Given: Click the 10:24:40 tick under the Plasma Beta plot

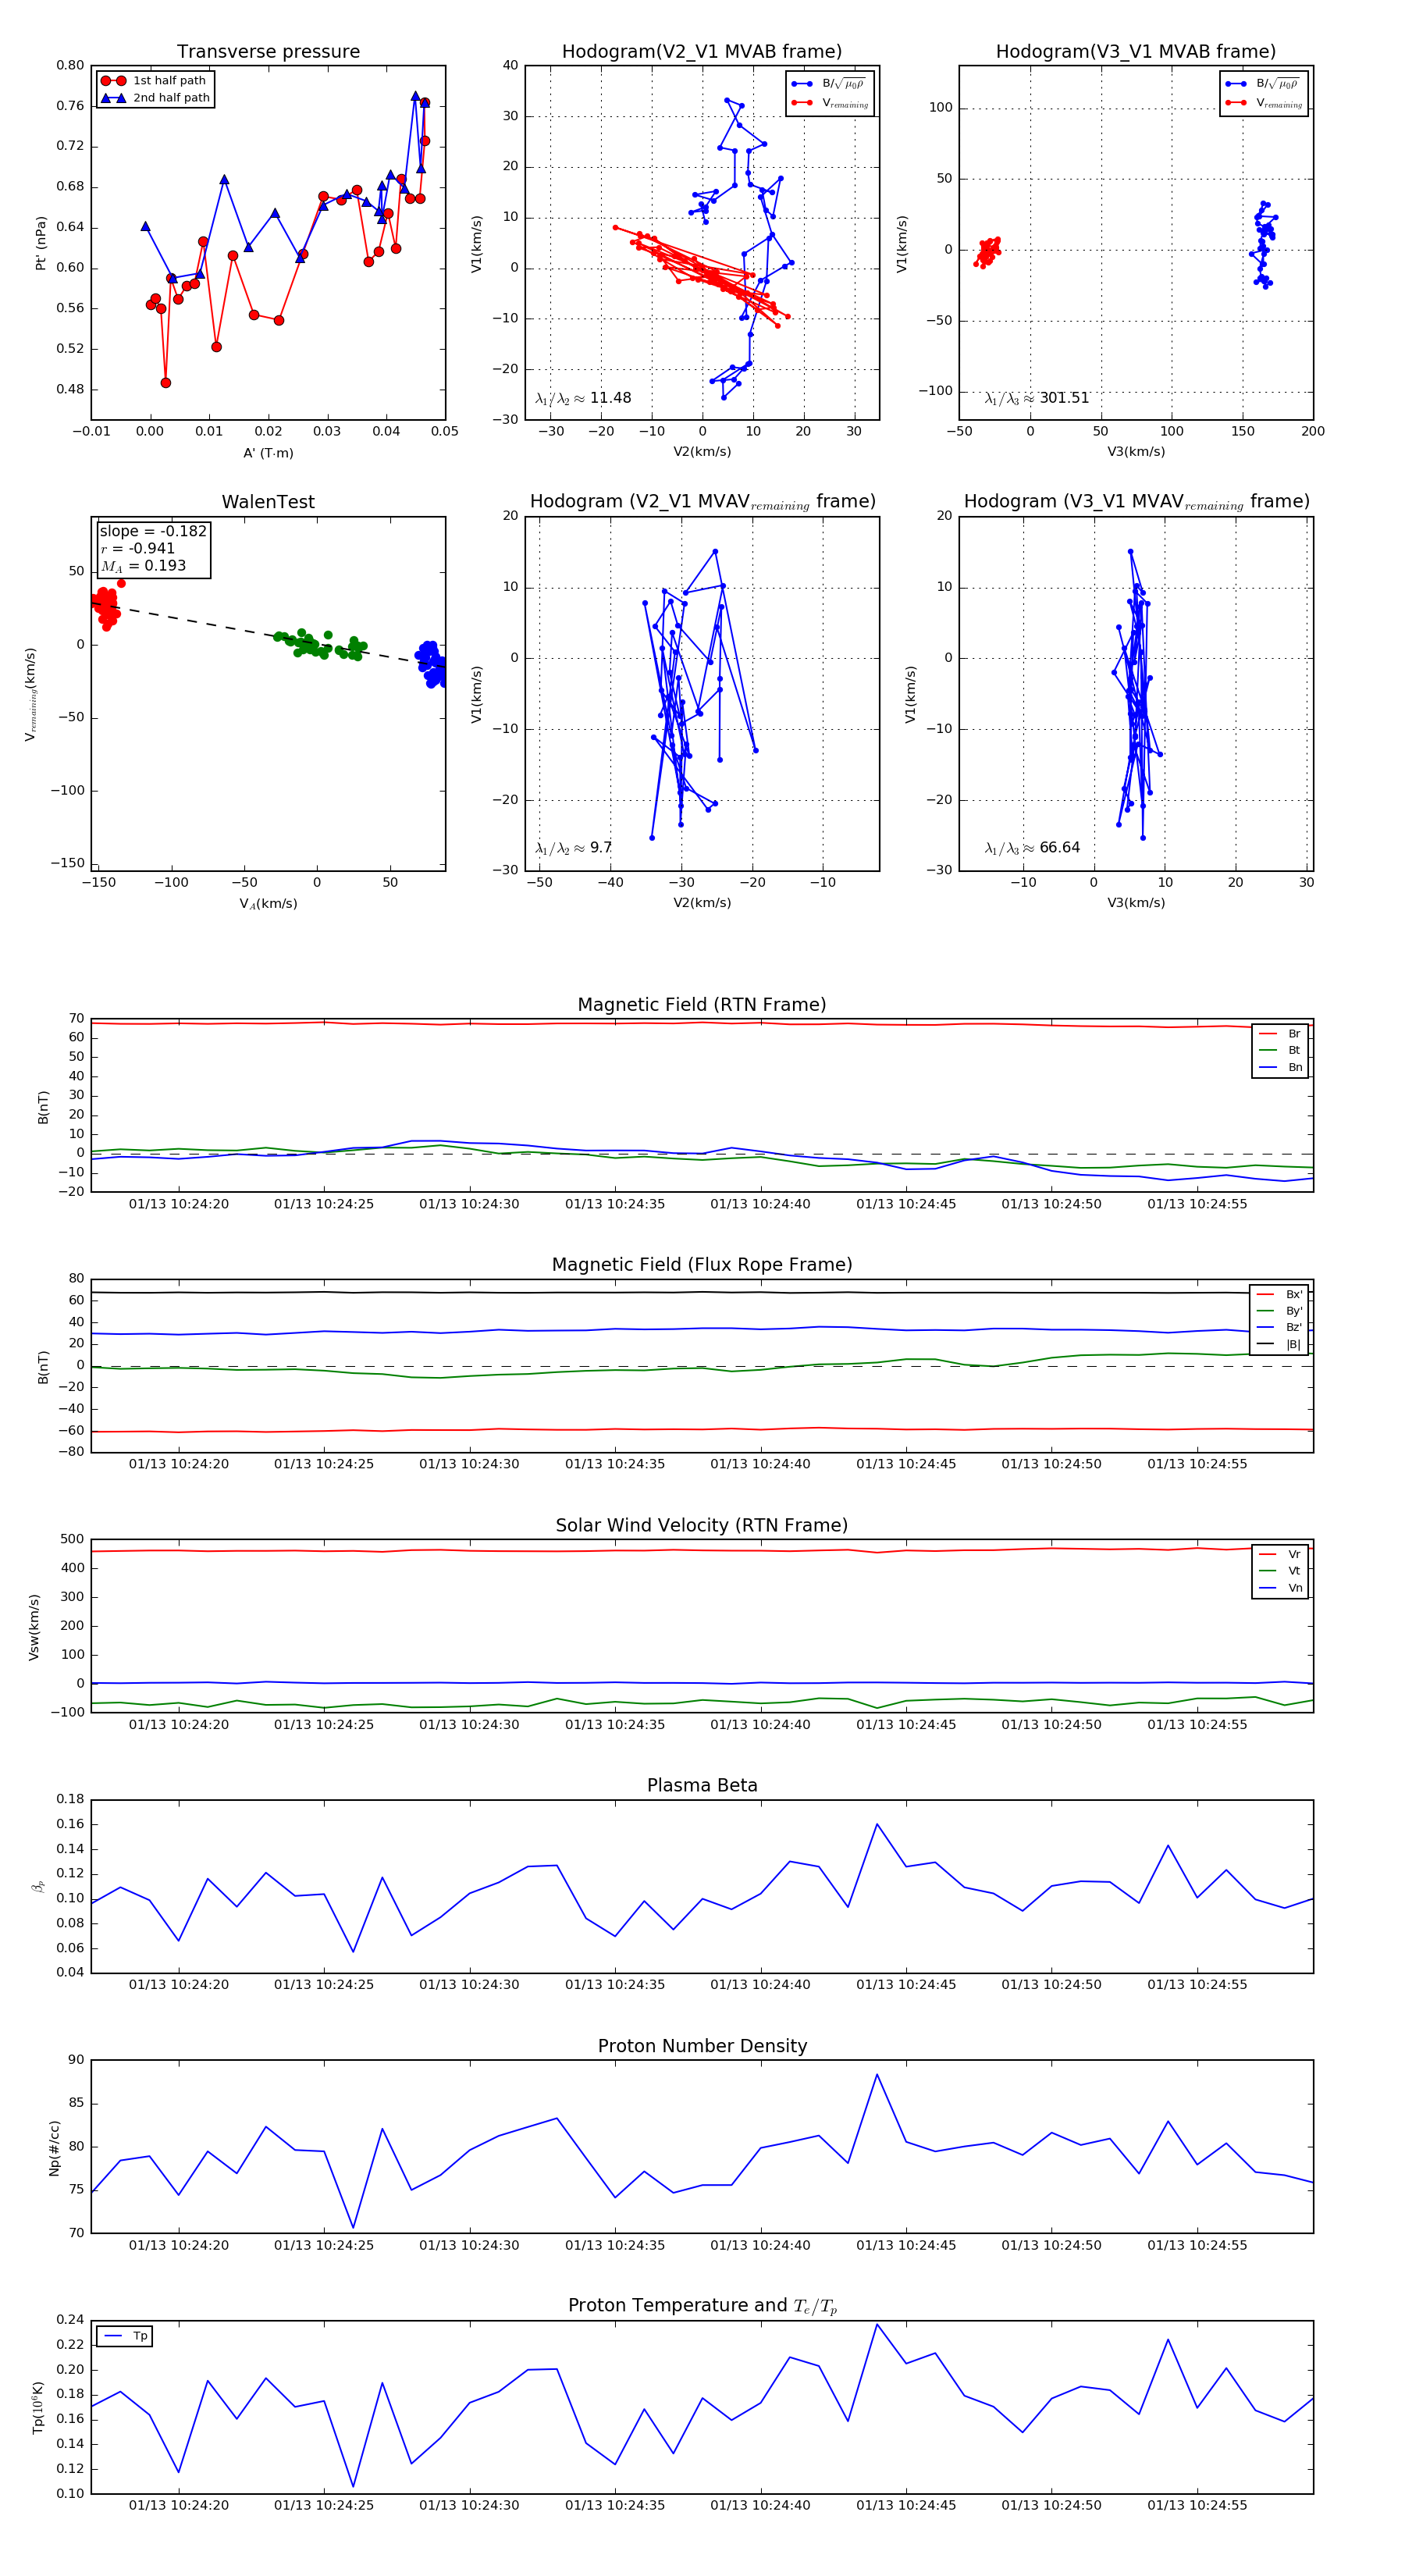Looking at the screenshot, I should (x=760, y=1985).
